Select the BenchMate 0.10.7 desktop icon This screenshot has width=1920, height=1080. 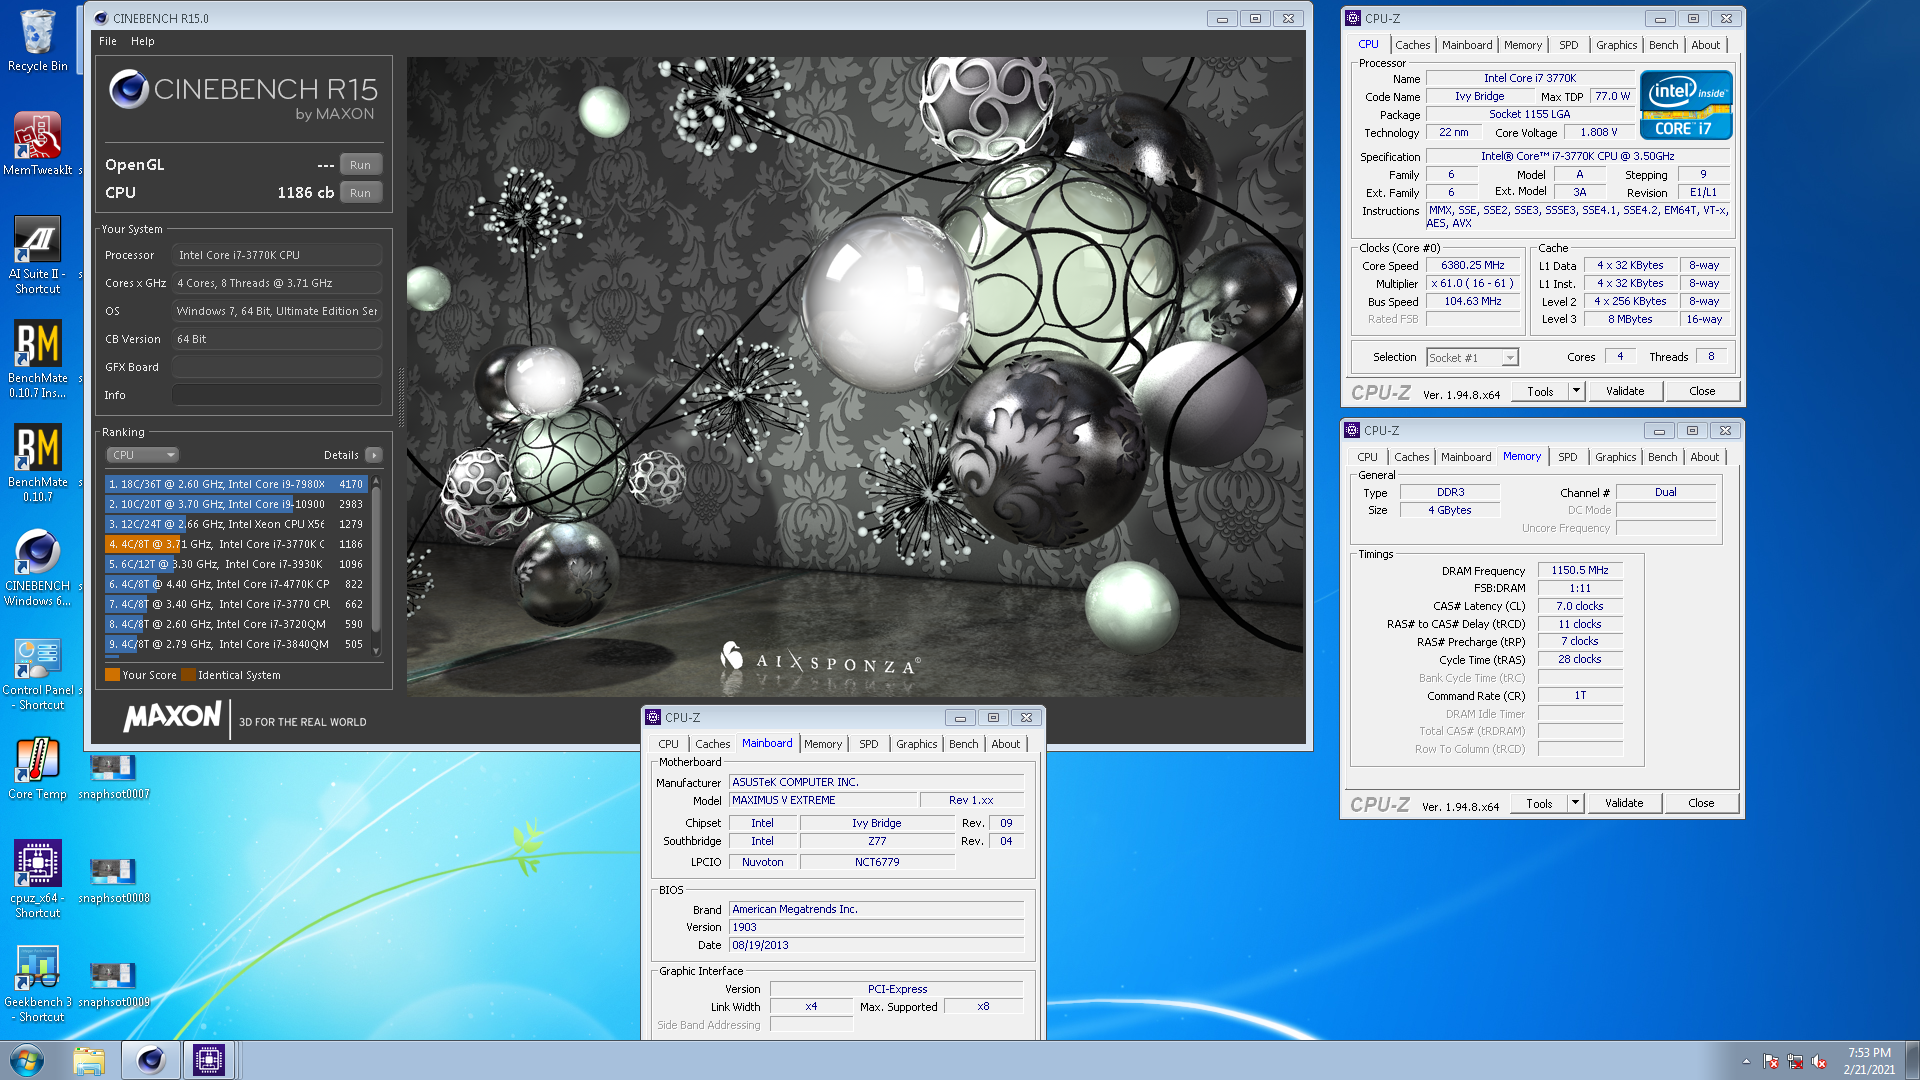[37, 463]
